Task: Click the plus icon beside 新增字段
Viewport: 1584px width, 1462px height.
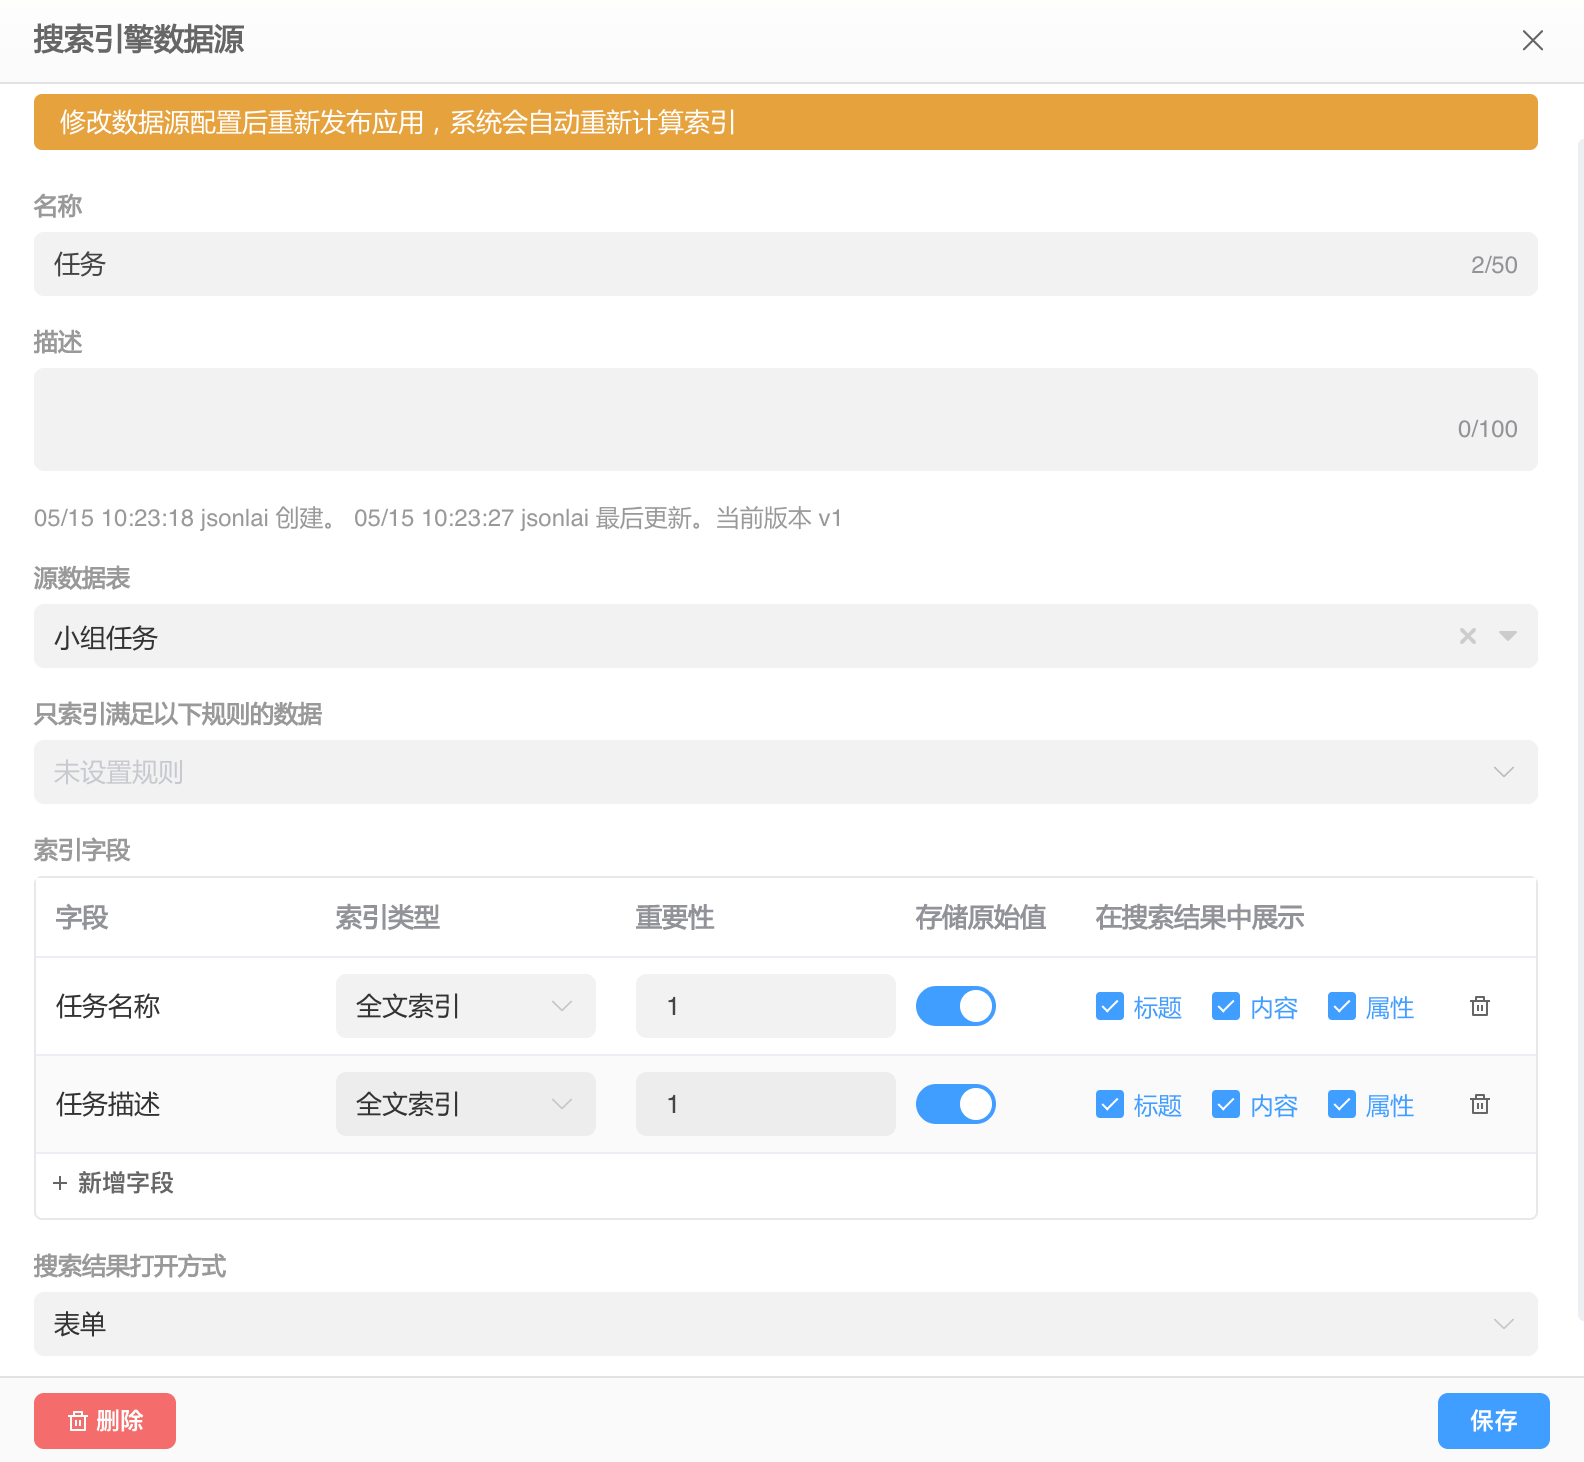Action: (60, 1183)
